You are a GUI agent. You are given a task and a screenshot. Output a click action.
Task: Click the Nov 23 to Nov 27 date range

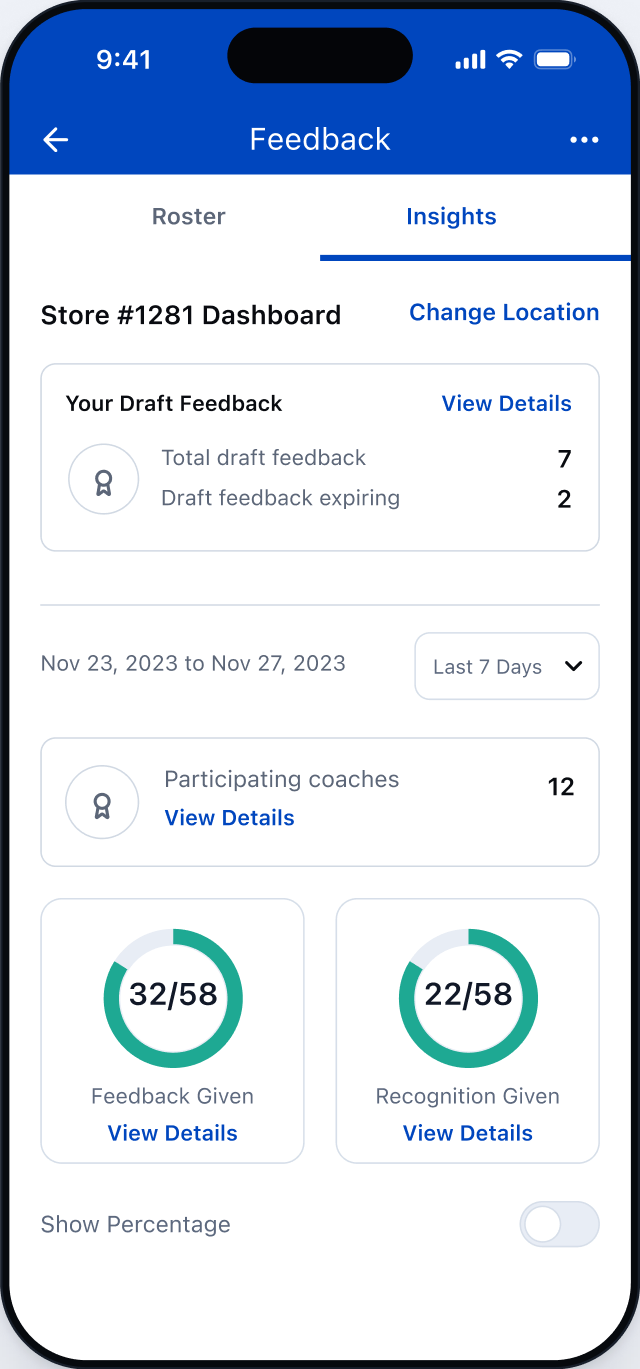pyautogui.click(x=193, y=664)
